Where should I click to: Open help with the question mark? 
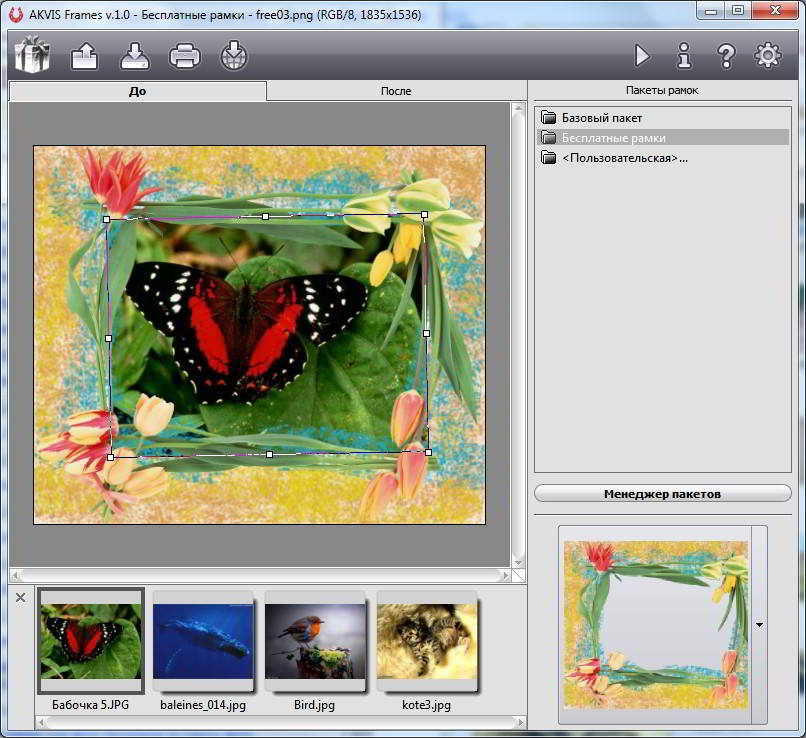point(726,56)
